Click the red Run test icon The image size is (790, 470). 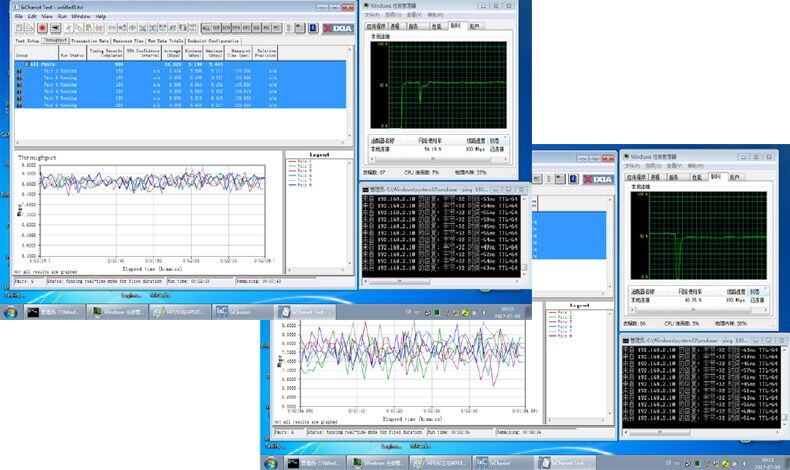click(42, 28)
